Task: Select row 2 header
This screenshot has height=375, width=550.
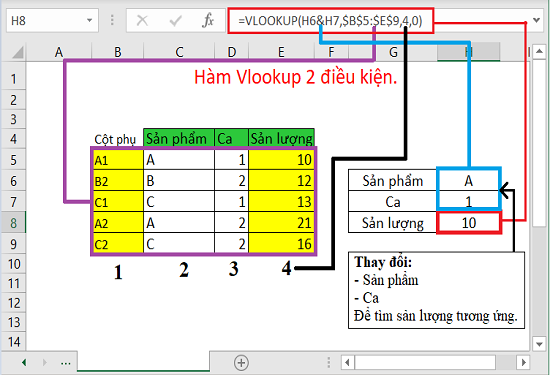Action: pos(13,100)
